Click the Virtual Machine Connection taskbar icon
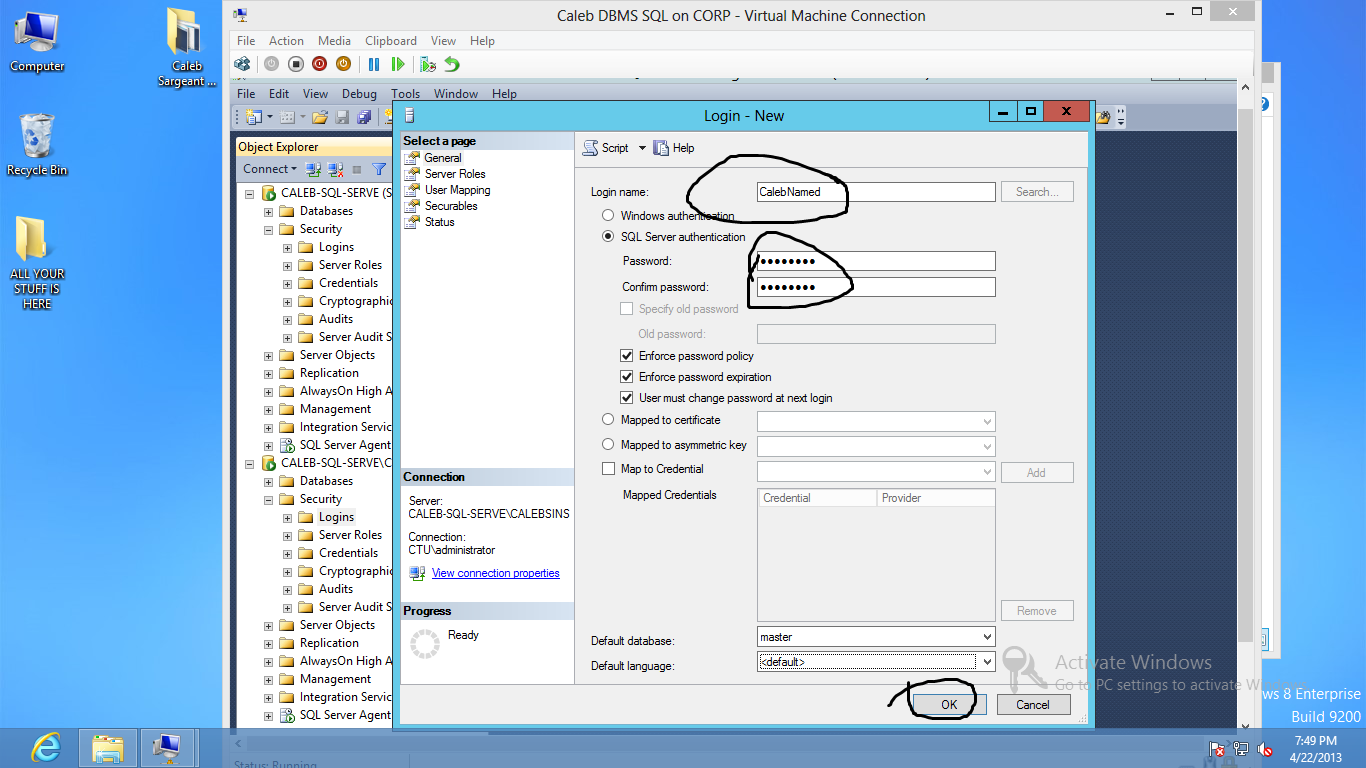1366x768 pixels. click(167, 747)
